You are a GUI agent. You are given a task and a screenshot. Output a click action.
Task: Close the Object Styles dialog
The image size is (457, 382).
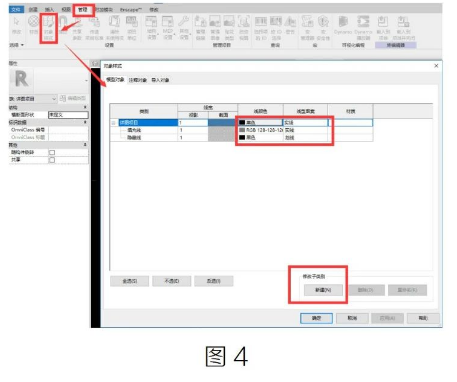coord(436,66)
